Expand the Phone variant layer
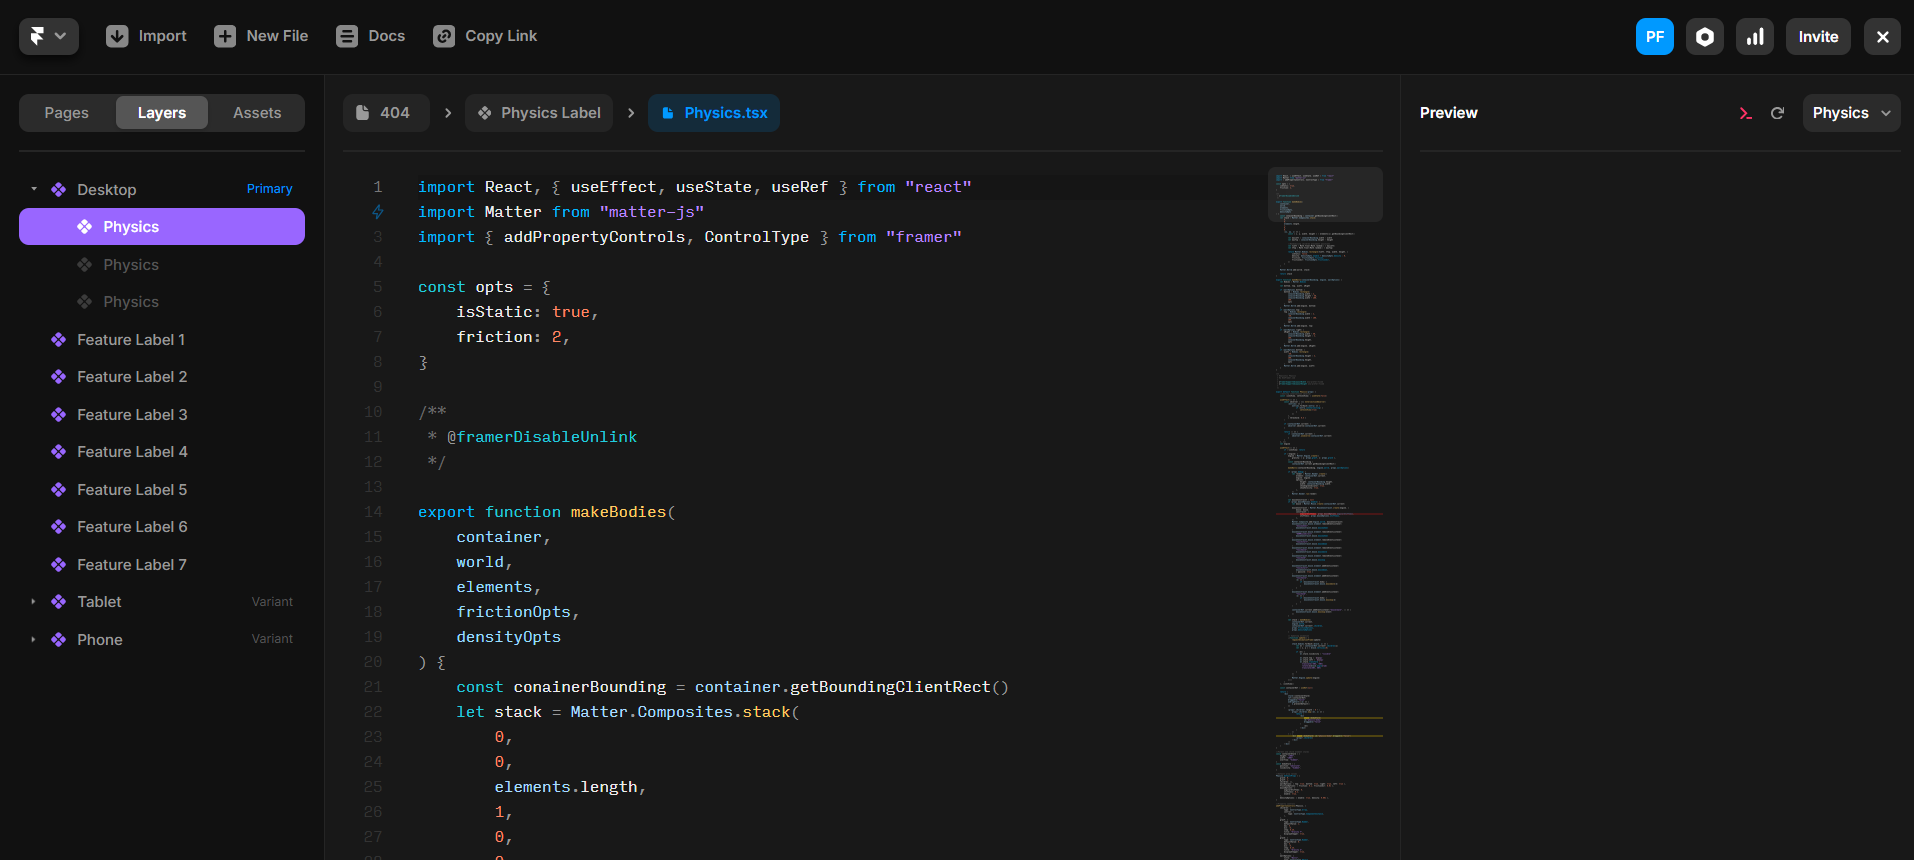 pos(34,640)
